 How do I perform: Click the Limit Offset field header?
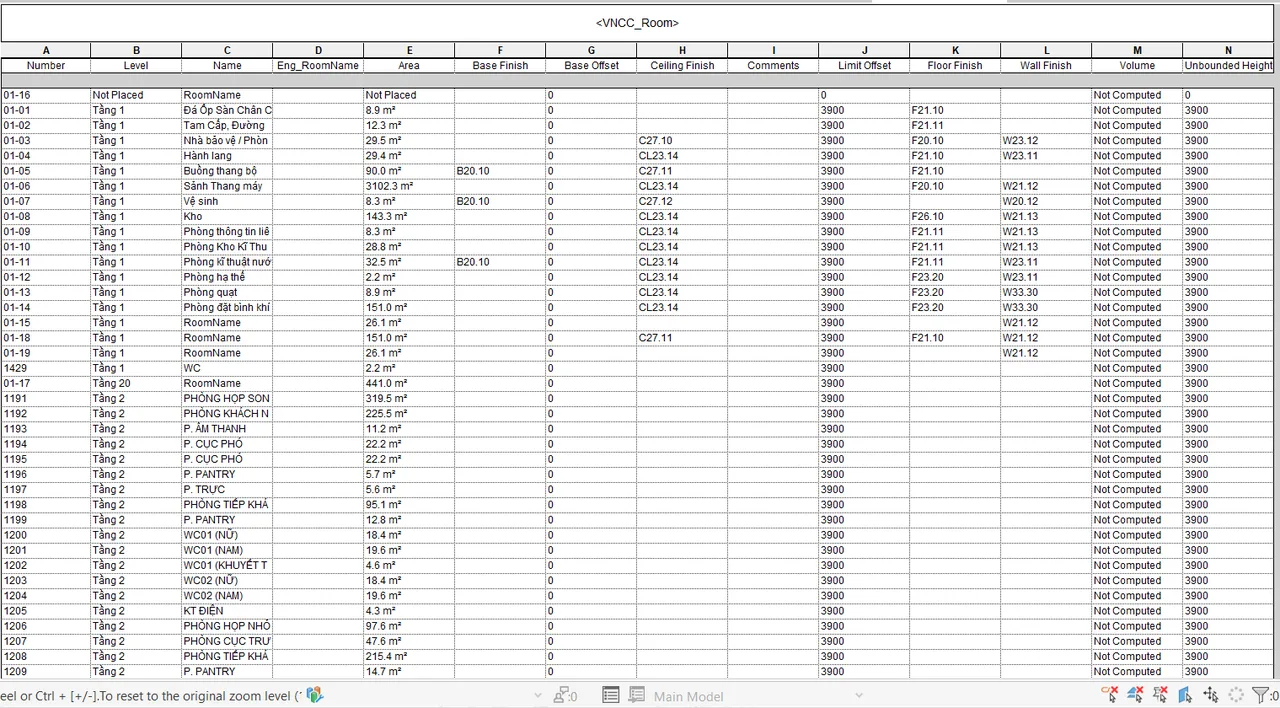864,65
